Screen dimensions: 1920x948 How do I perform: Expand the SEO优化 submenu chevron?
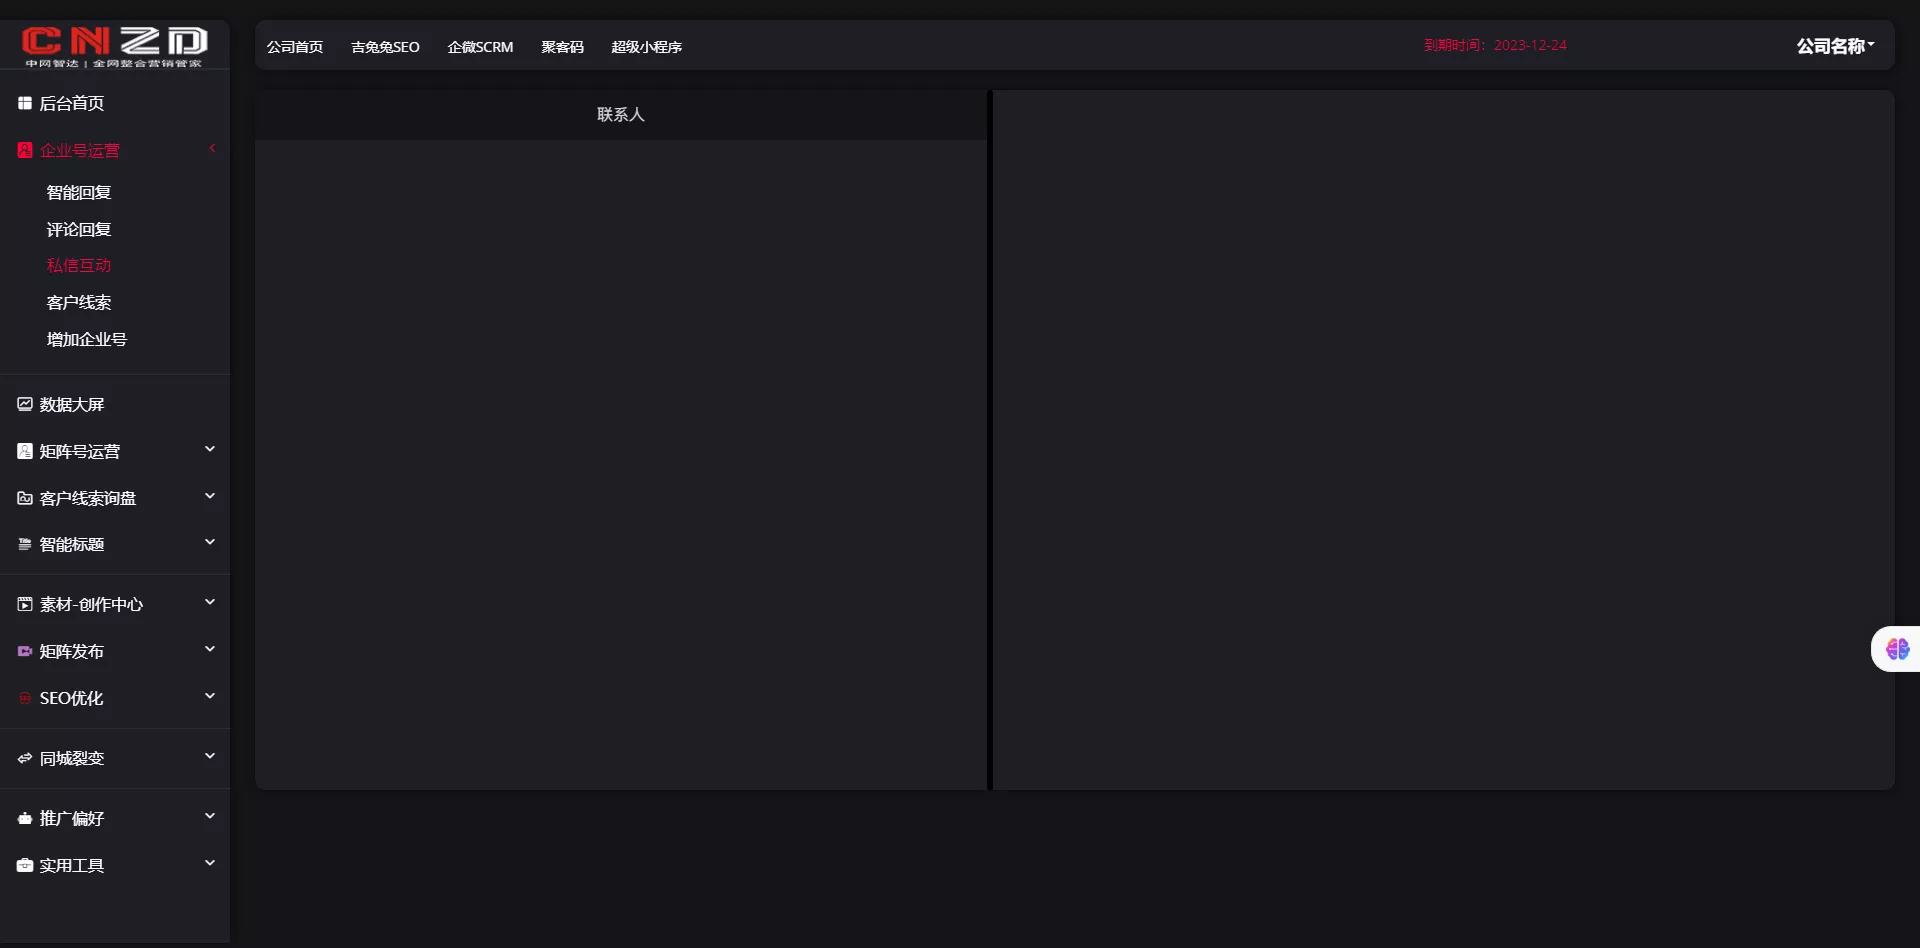[210, 697]
